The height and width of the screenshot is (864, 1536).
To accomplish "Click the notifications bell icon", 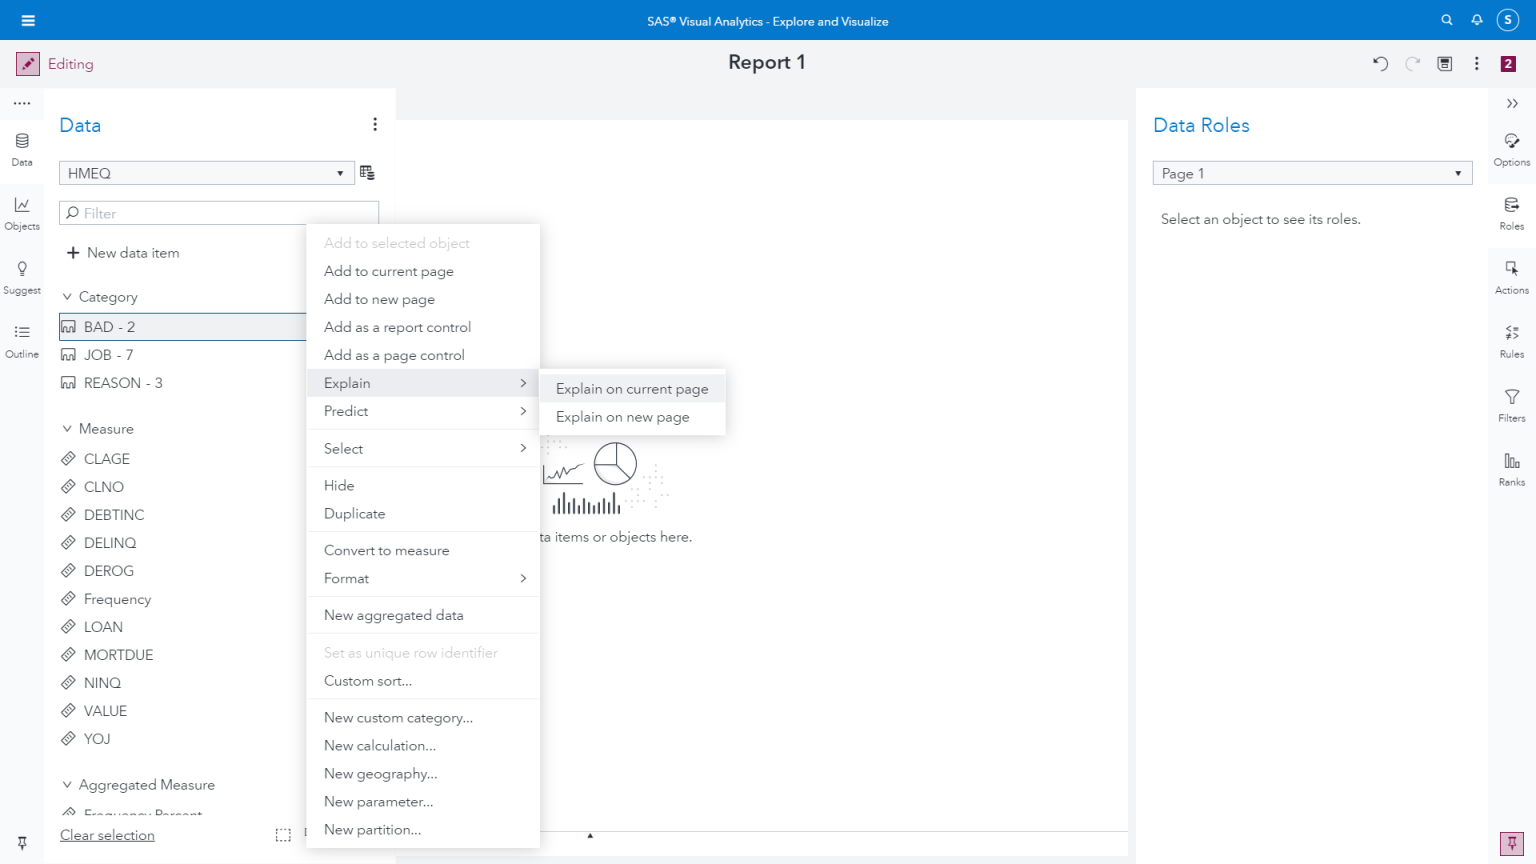I will (x=1476, y=20).
